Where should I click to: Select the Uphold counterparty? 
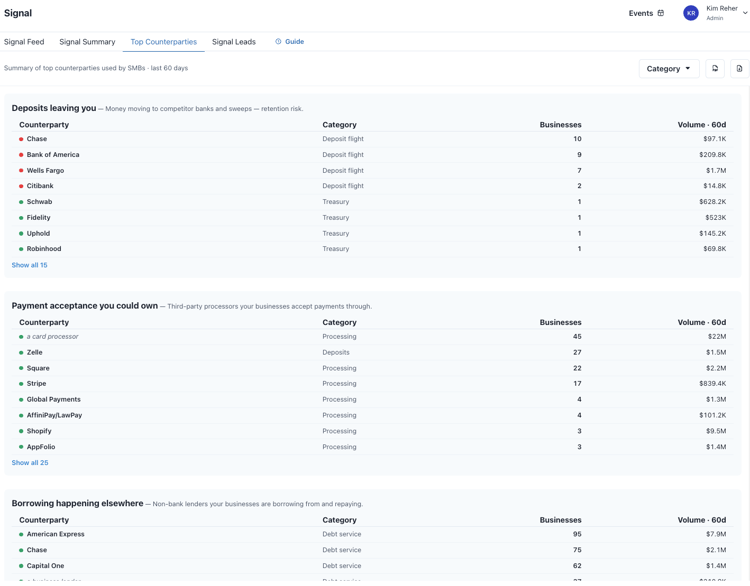click(38, 233)
